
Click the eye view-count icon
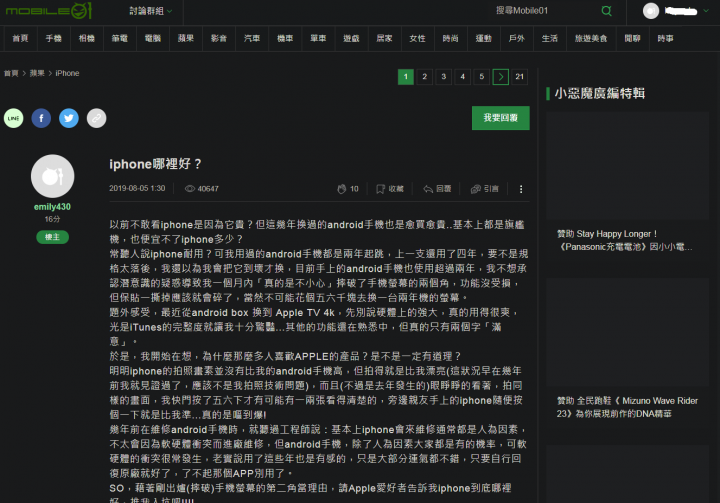[x=190, y=188]
